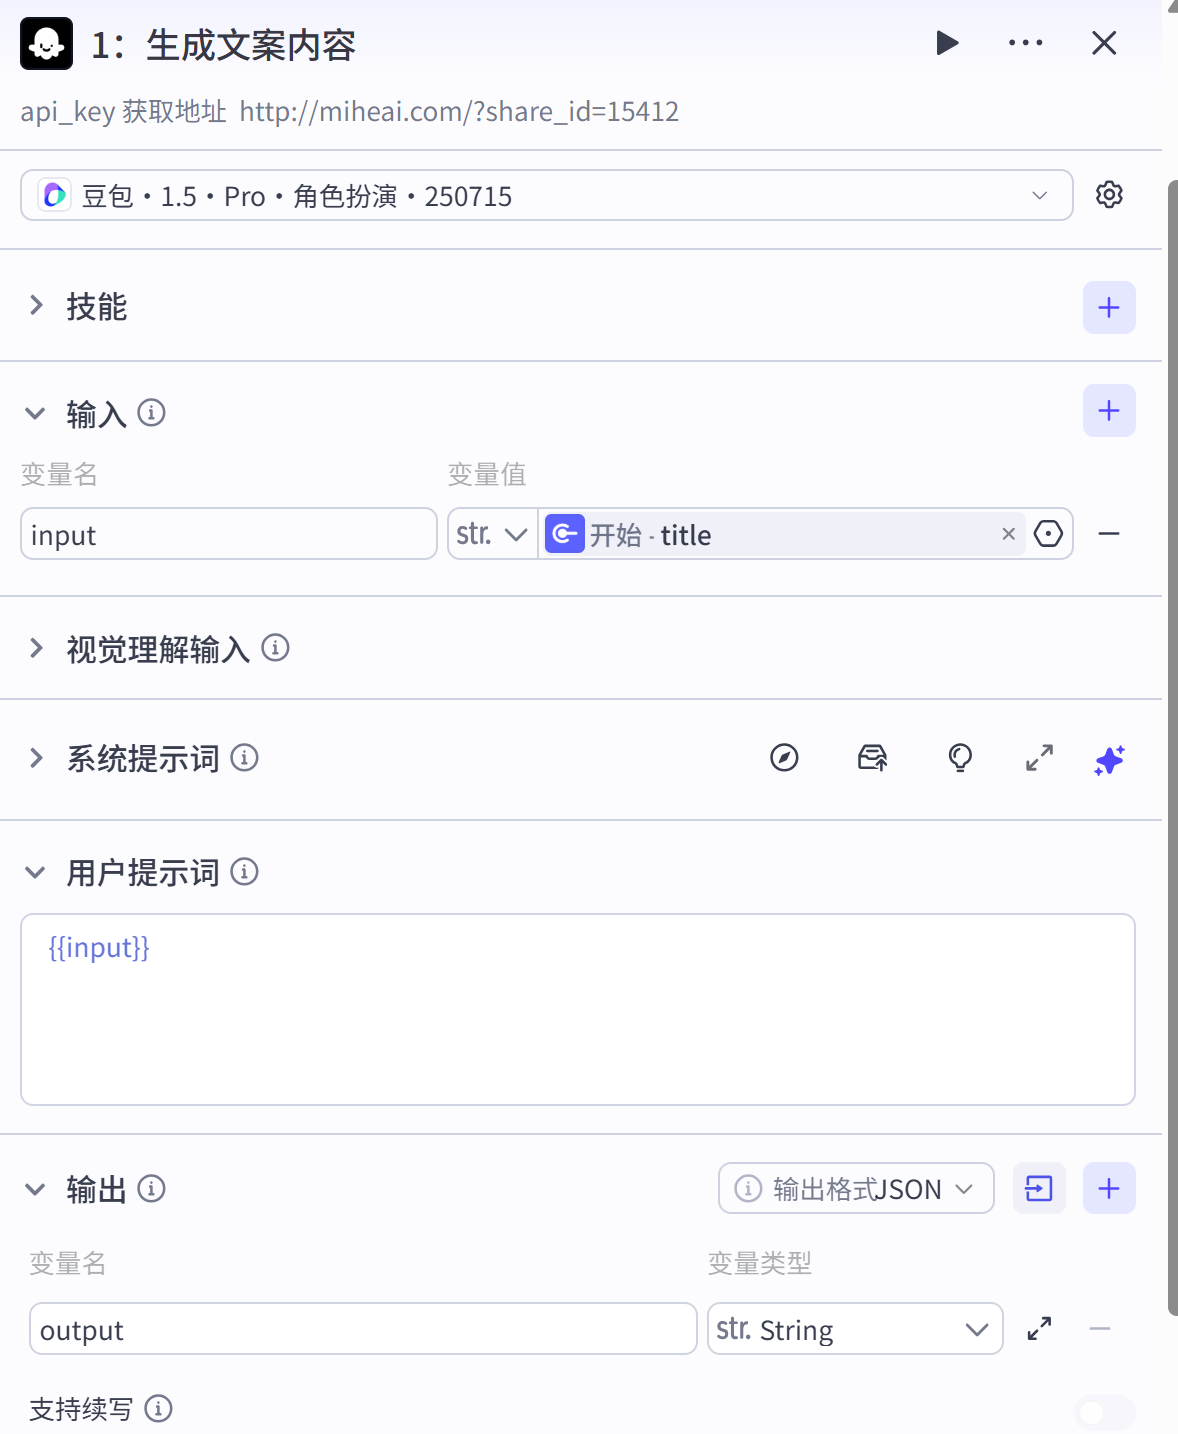This screenshot has height=1434, width=1178.
Task: Add a new skill with plus button
Action: point(1109,307)
